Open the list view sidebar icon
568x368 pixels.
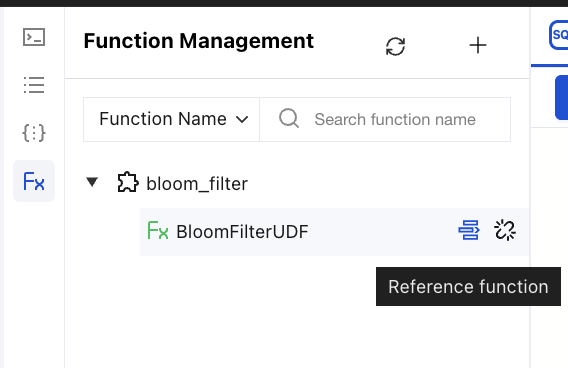pos(34,85)
